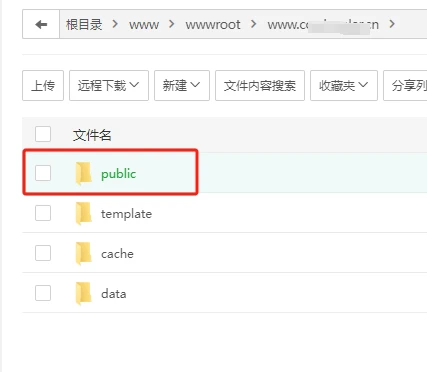The image size is (427, 372).
Task: Click the 上传 upload button
Action: coord(43,85)
